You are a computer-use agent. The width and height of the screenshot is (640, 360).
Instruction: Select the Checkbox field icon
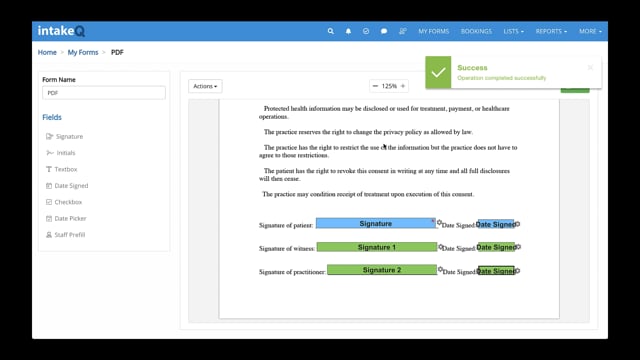(x=49, y=202)
